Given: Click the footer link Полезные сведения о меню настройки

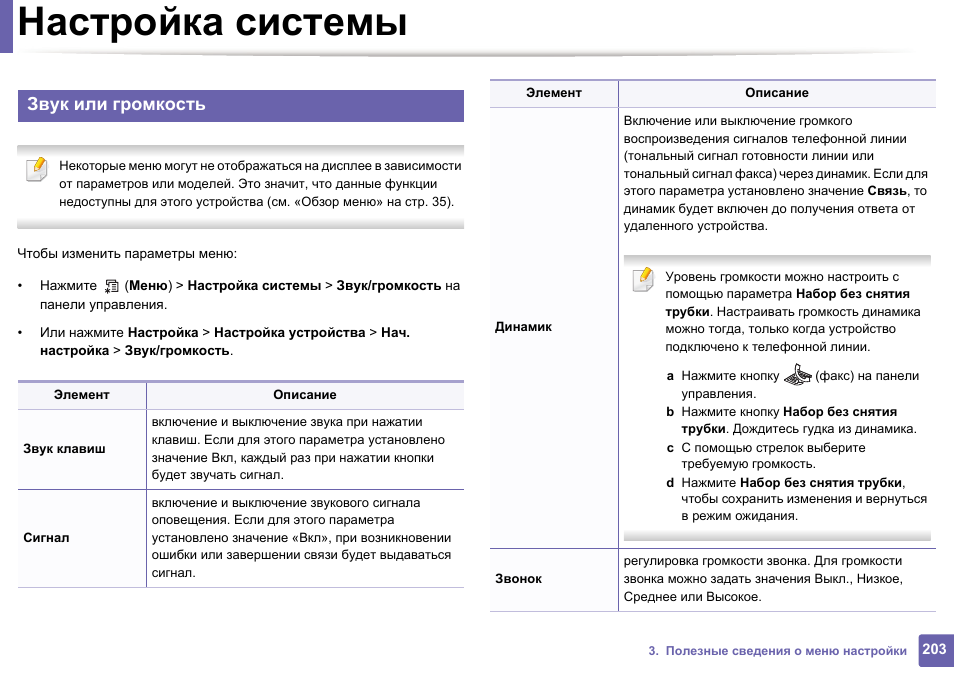Looking at the screenshot, I should pyautogui.click(x=777, y=651).
